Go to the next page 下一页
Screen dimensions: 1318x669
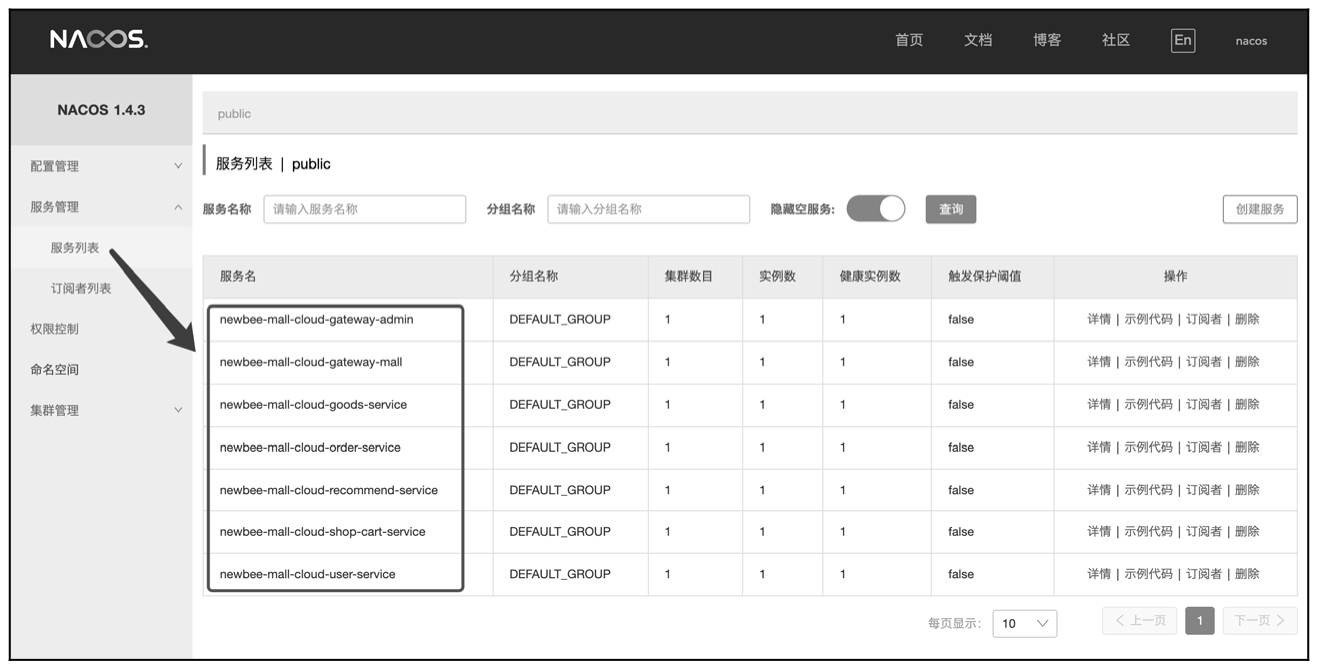pos(1259,621)
